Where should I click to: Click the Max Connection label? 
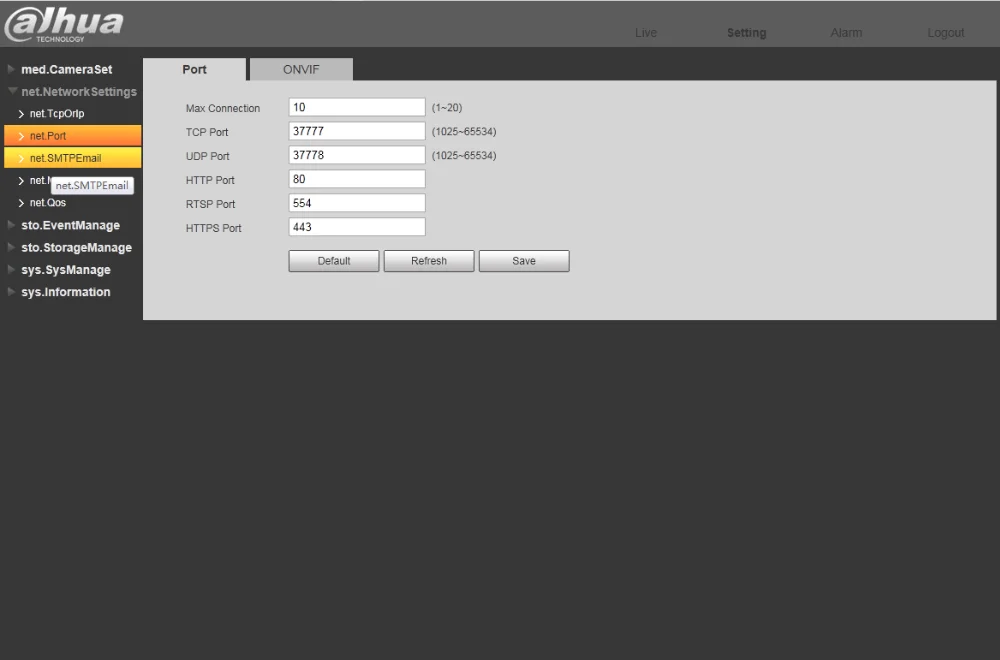[223, 108]
